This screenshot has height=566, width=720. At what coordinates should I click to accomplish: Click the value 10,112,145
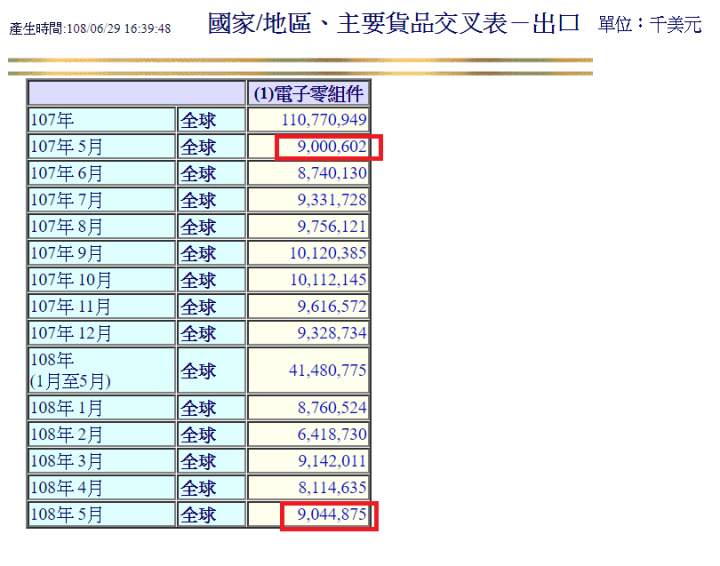tap(328, 280)
